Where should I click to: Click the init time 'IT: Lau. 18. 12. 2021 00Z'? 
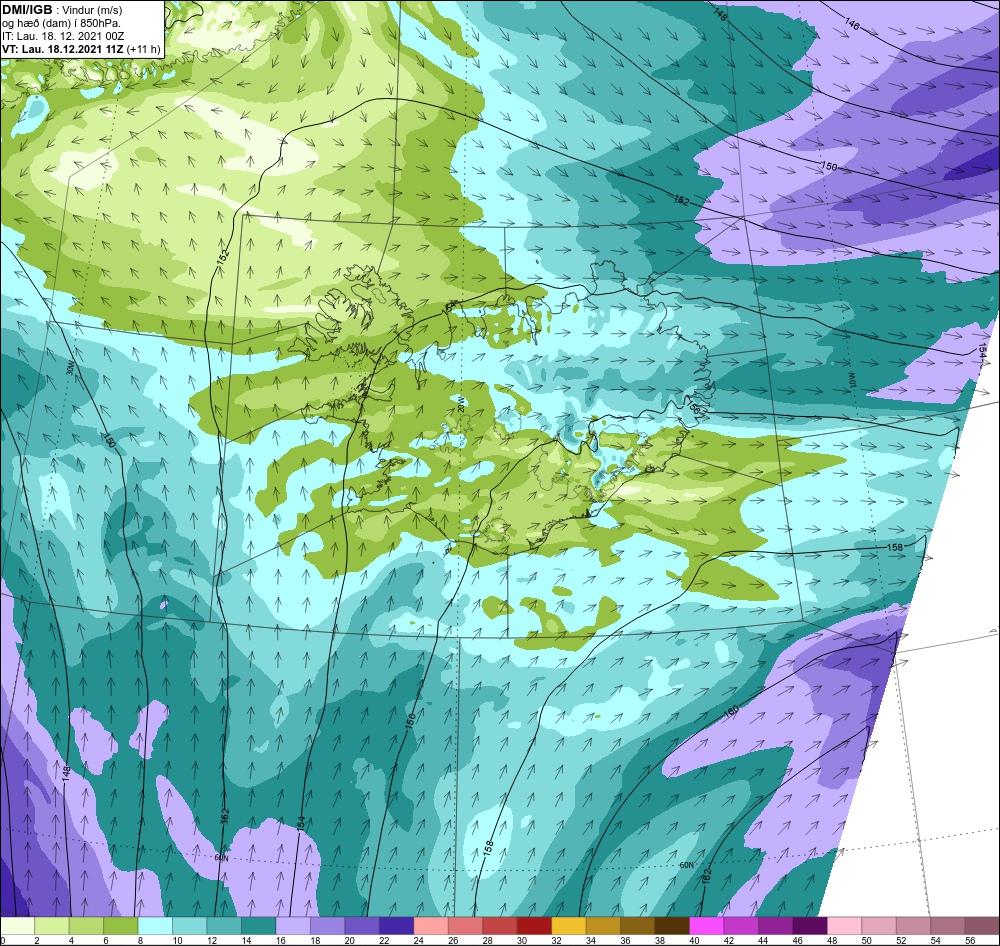click(x=63, y=36)
